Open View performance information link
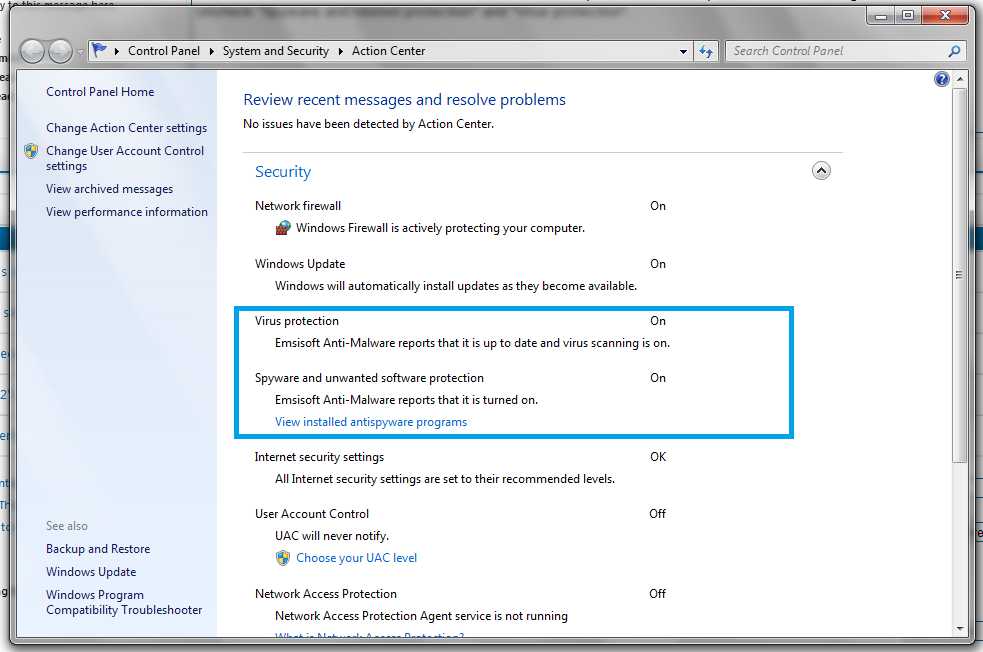Screen dimensions: 983x652 click(127, 212)
